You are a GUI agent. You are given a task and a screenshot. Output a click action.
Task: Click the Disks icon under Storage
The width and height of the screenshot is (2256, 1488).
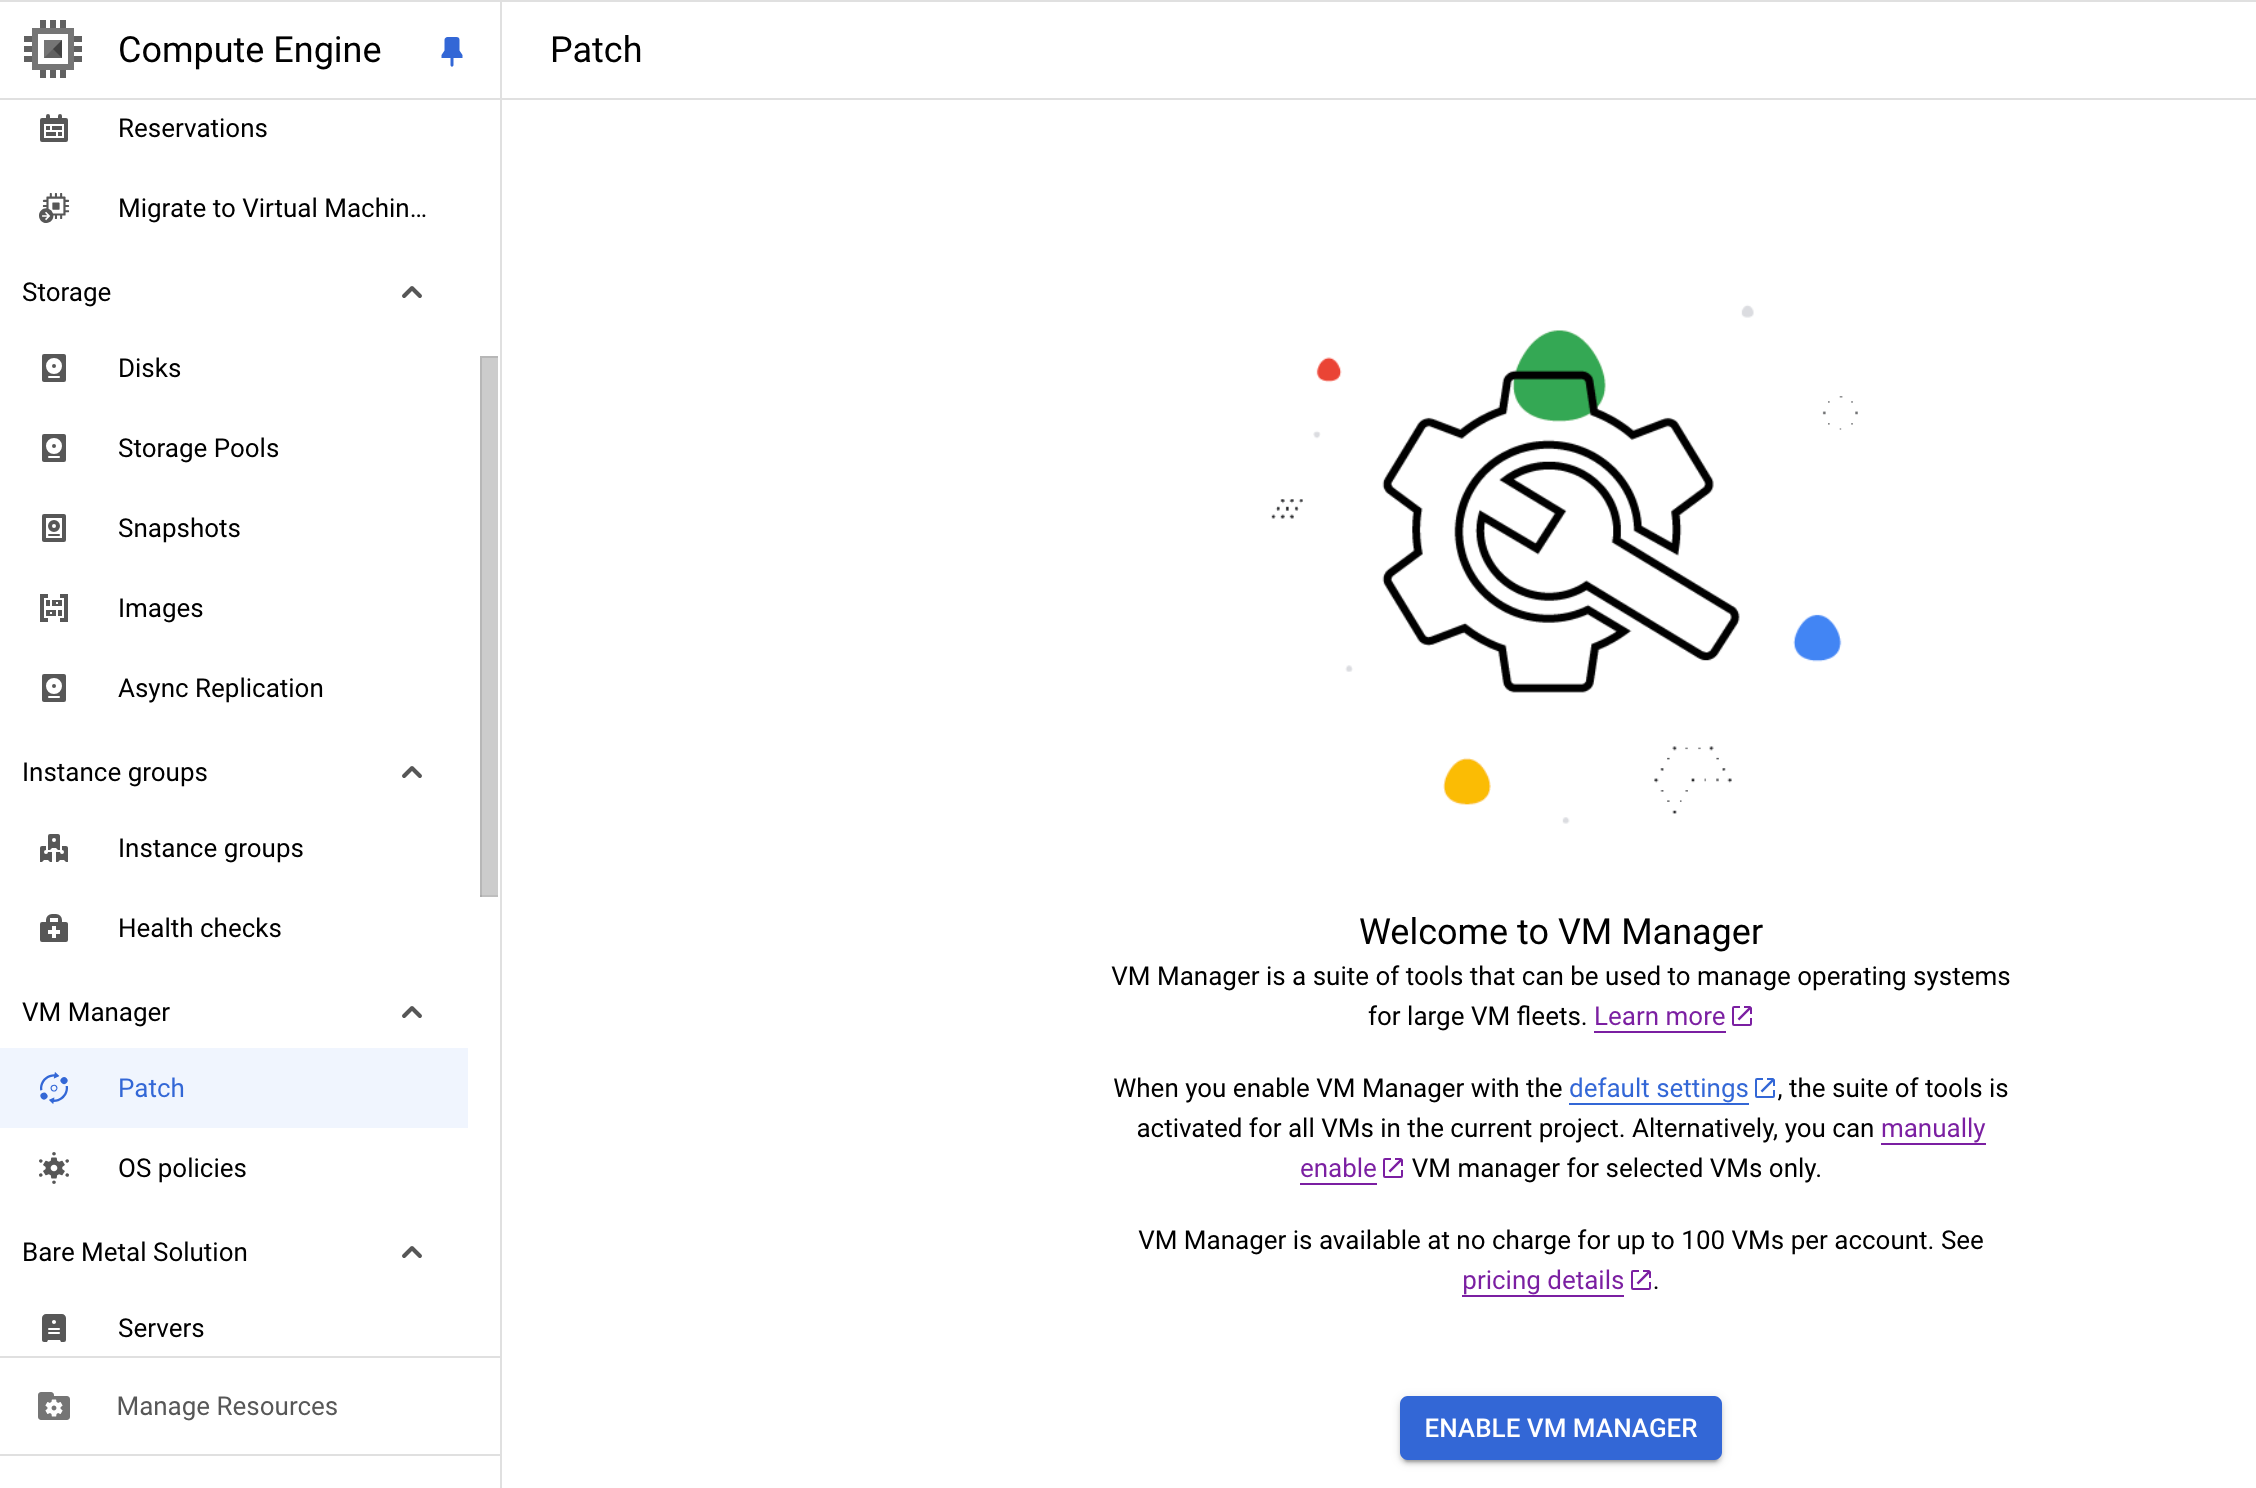pyautogui.click(x=55, y=369)
